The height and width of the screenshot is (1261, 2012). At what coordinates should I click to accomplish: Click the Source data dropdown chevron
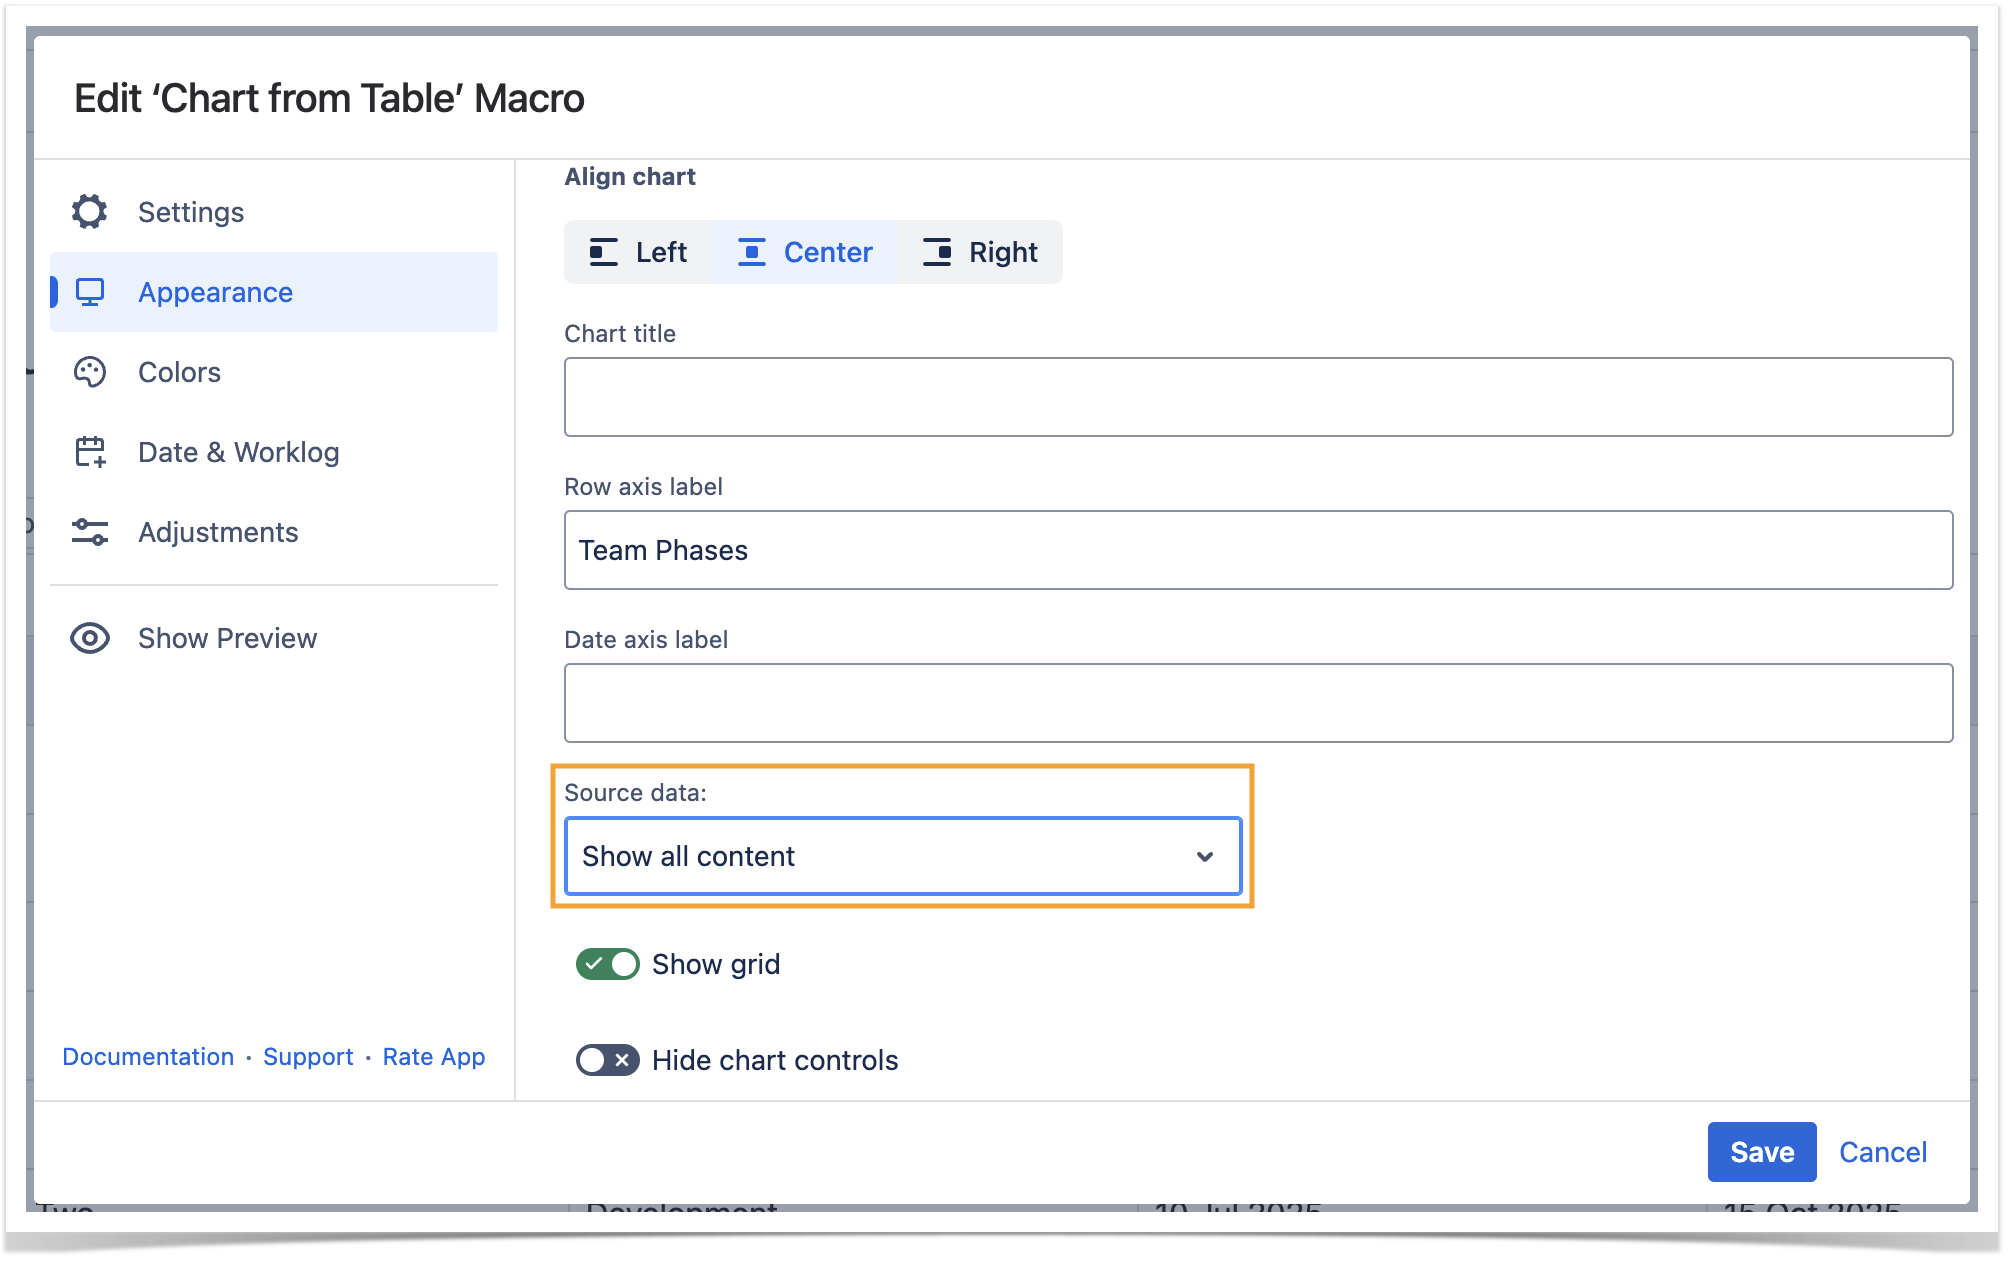[1205, 856]
